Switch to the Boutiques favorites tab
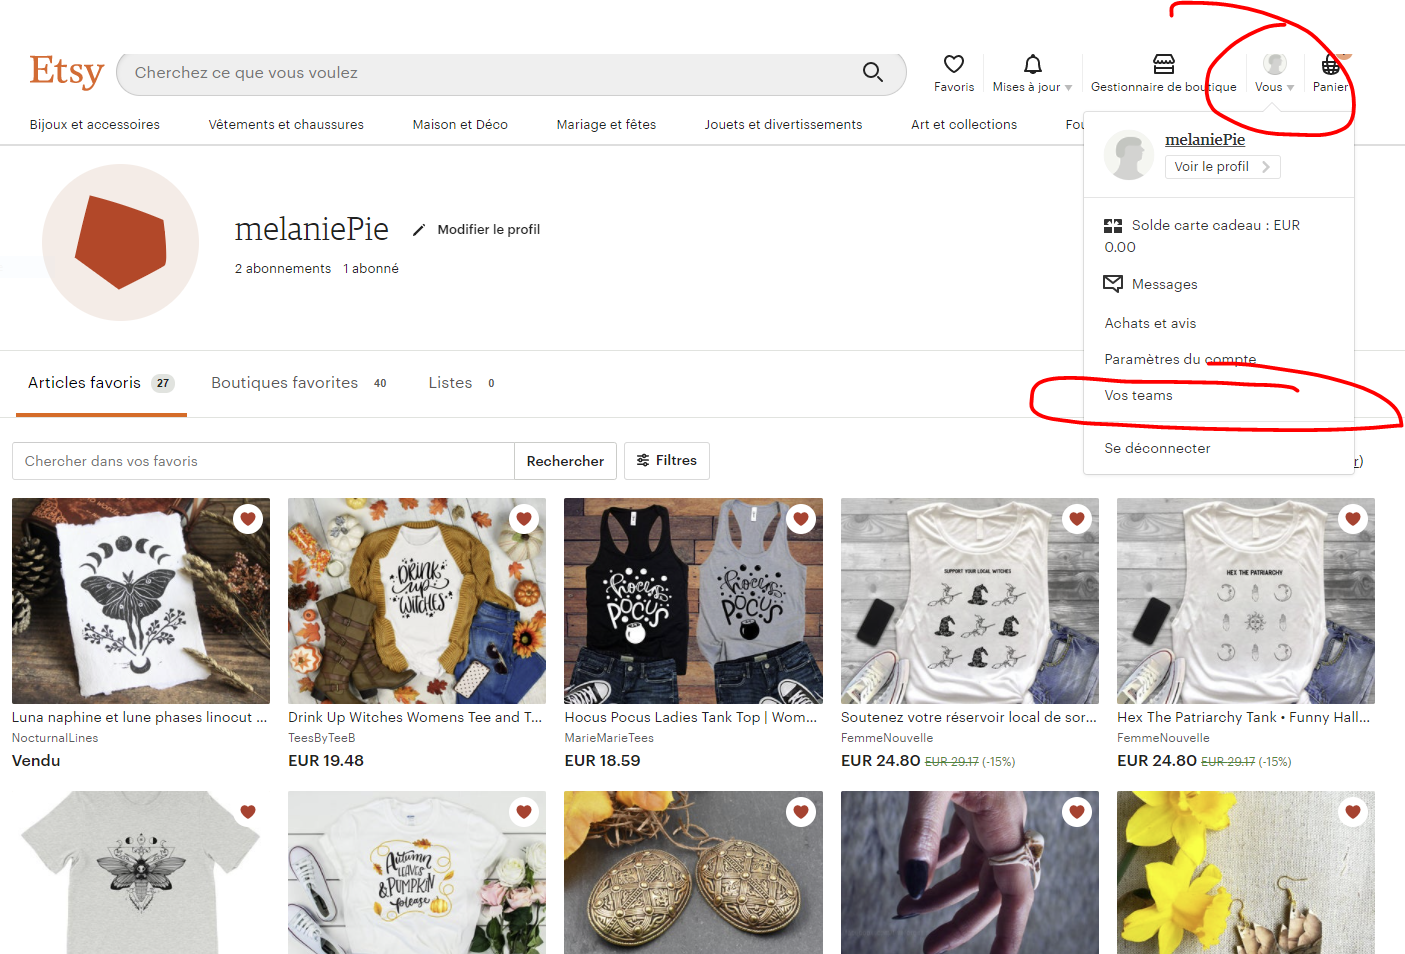1405x954 pixels. click(x=284, y=383)
